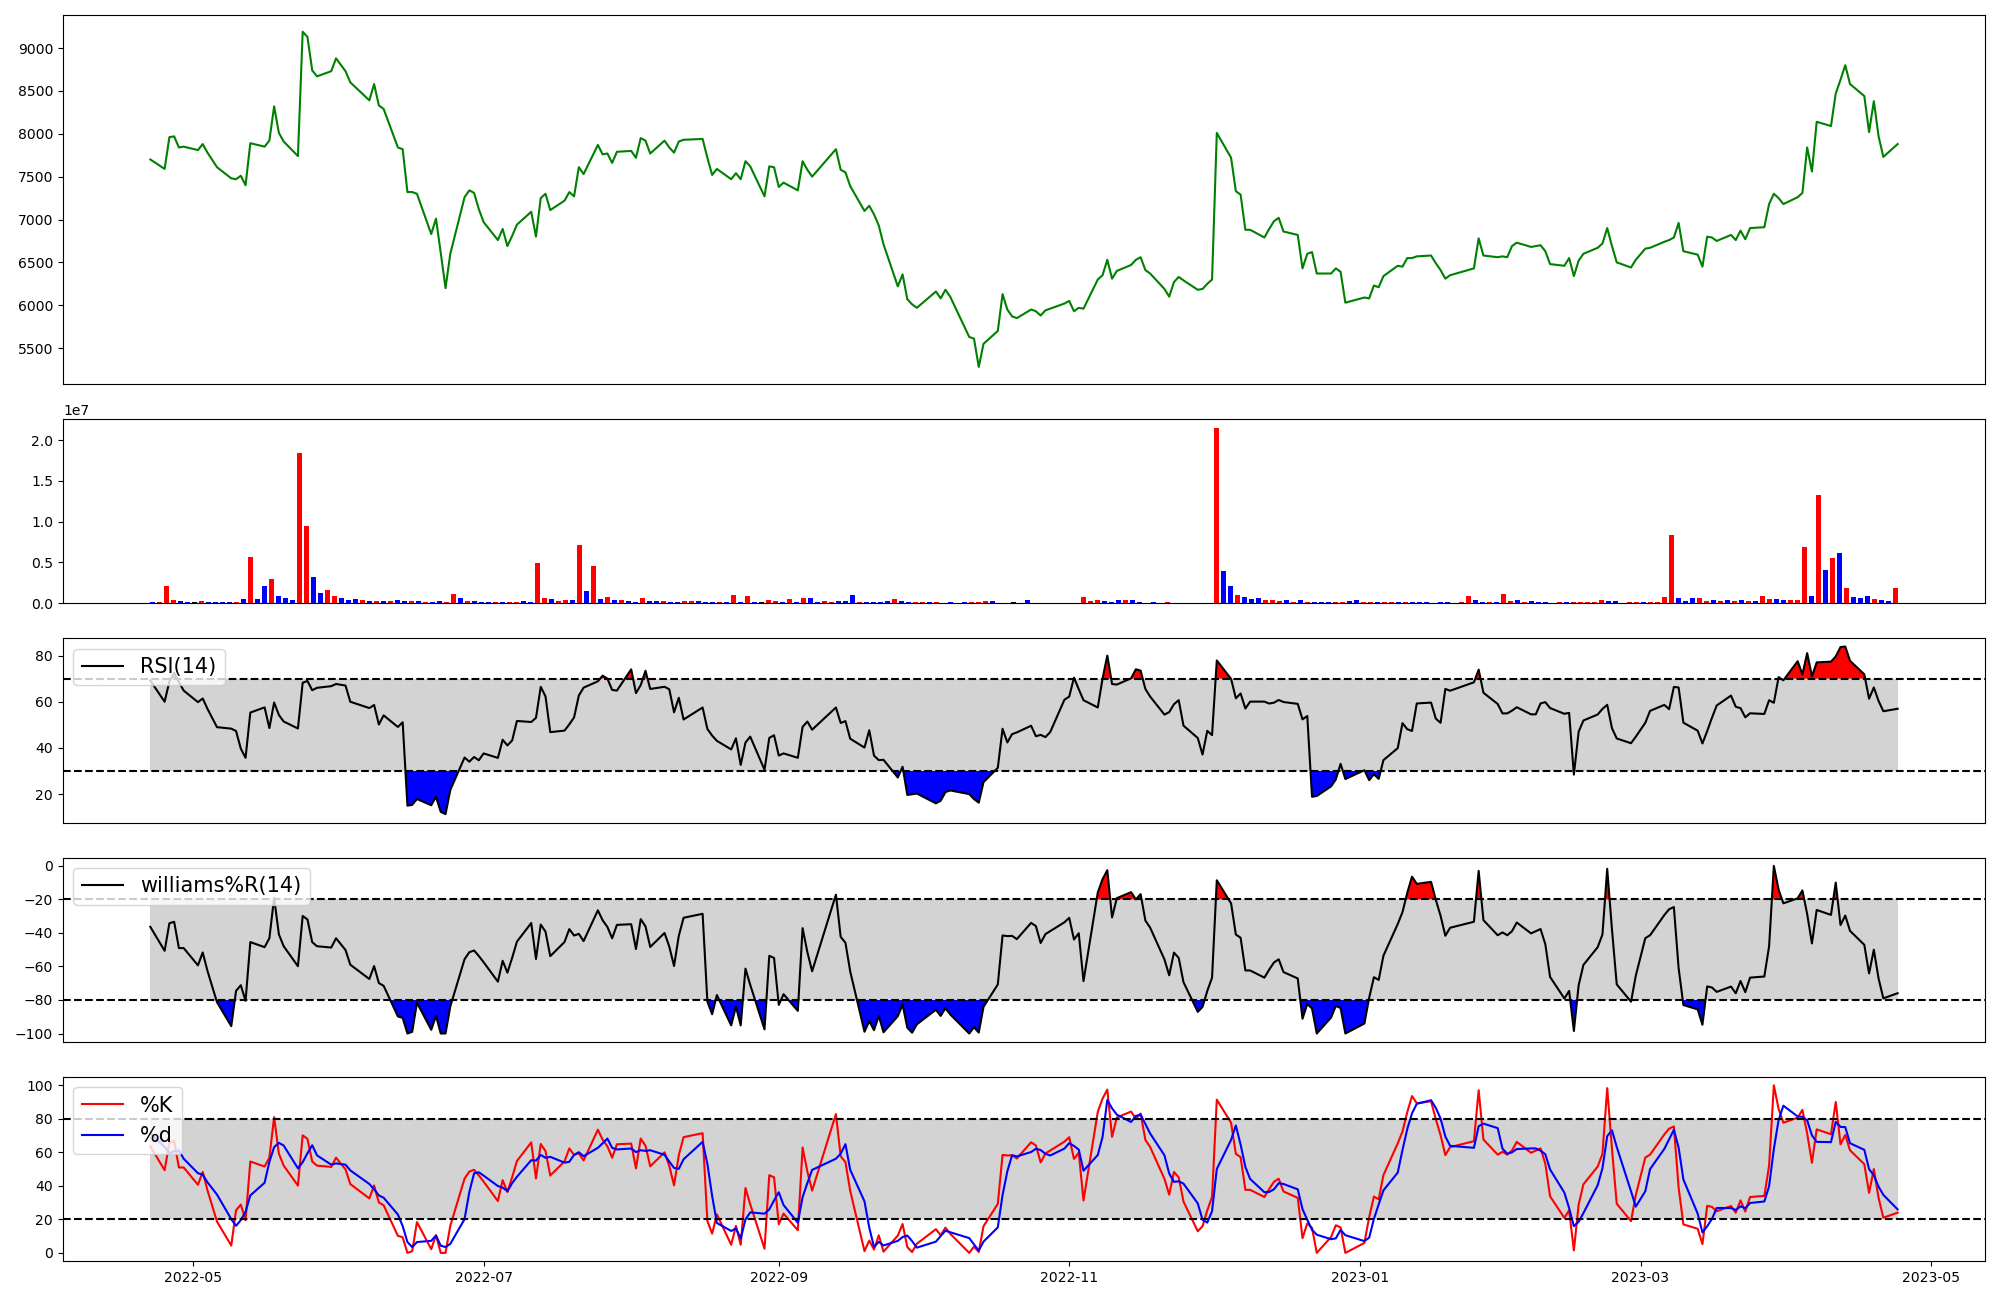Click the tallest red volume bar

pos(1216,515)
